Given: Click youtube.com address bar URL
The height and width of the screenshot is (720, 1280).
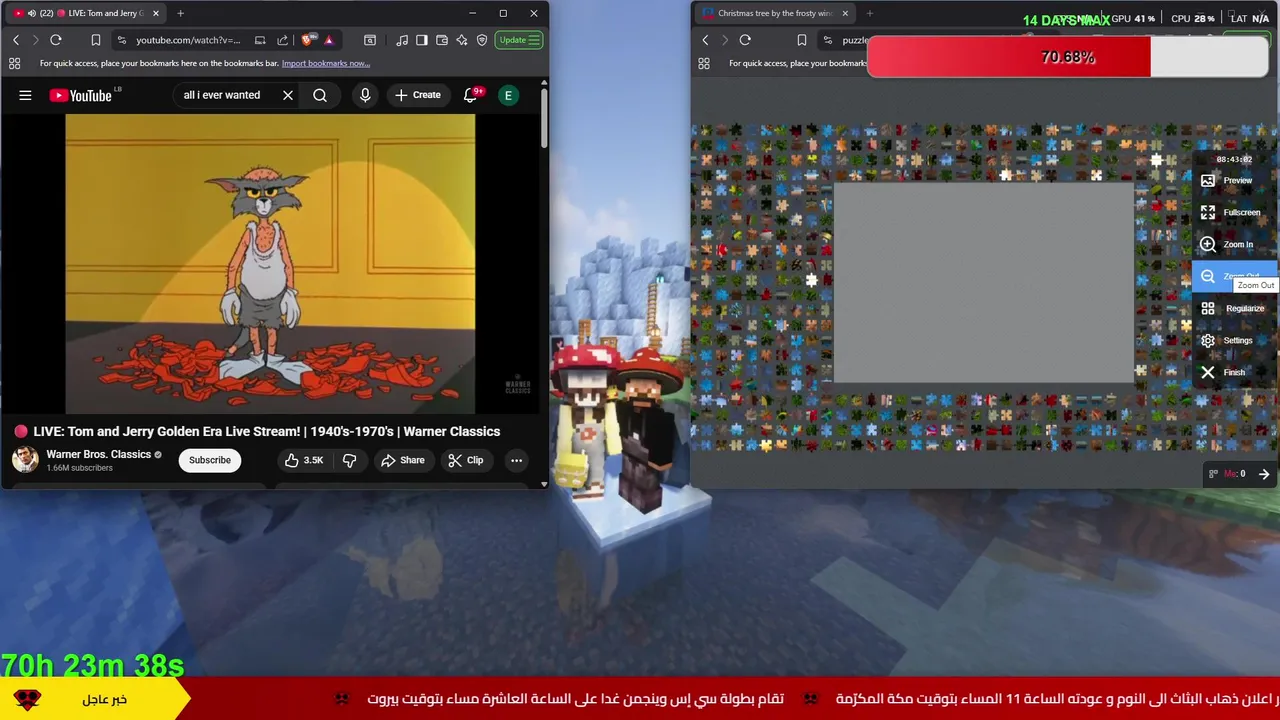Looking at the screenshot, I should tap(188, 40).
